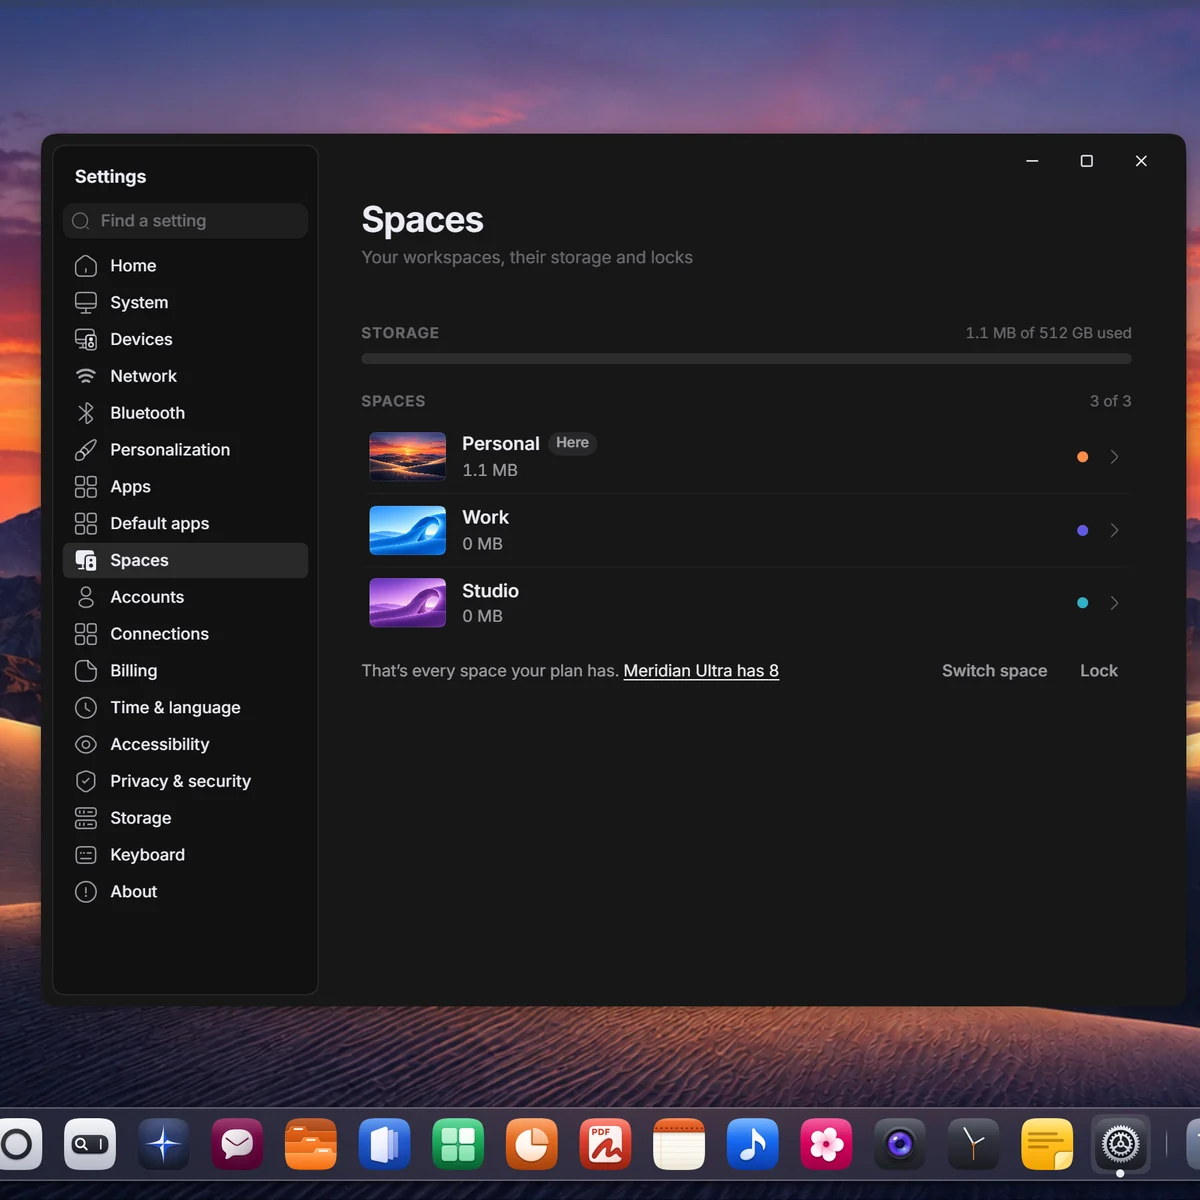Select the Storage drive icon
Screen dimensions: 1200x1200
tap(86, 818)
